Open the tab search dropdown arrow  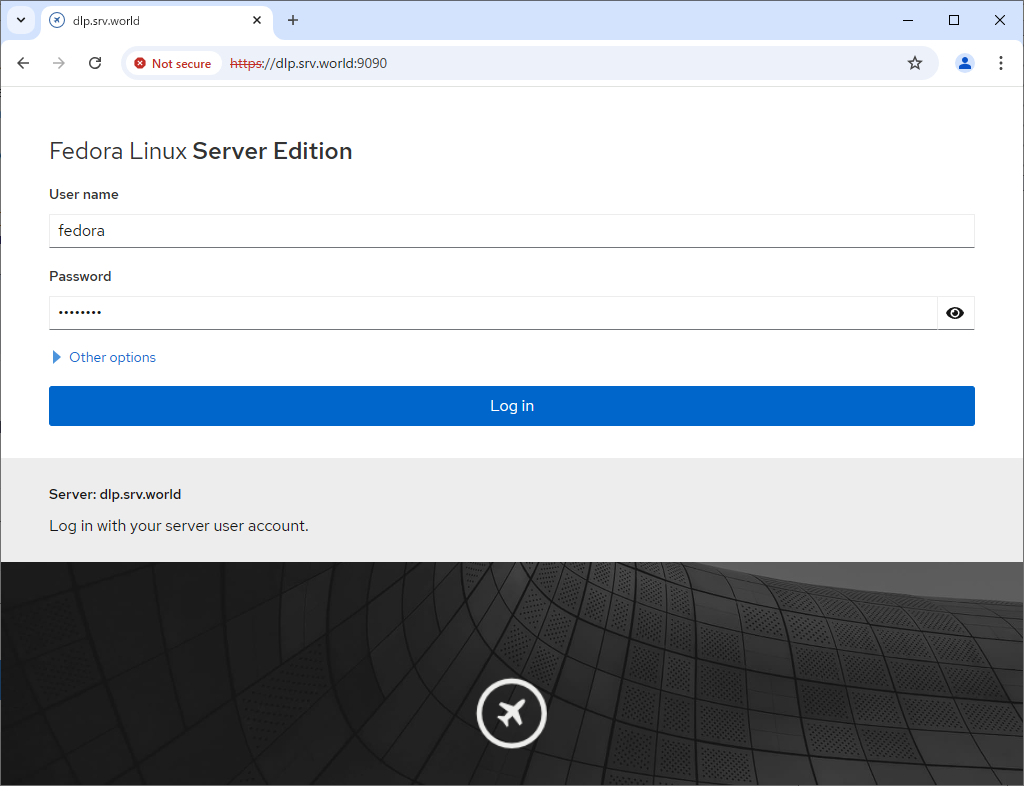point(21,20)
